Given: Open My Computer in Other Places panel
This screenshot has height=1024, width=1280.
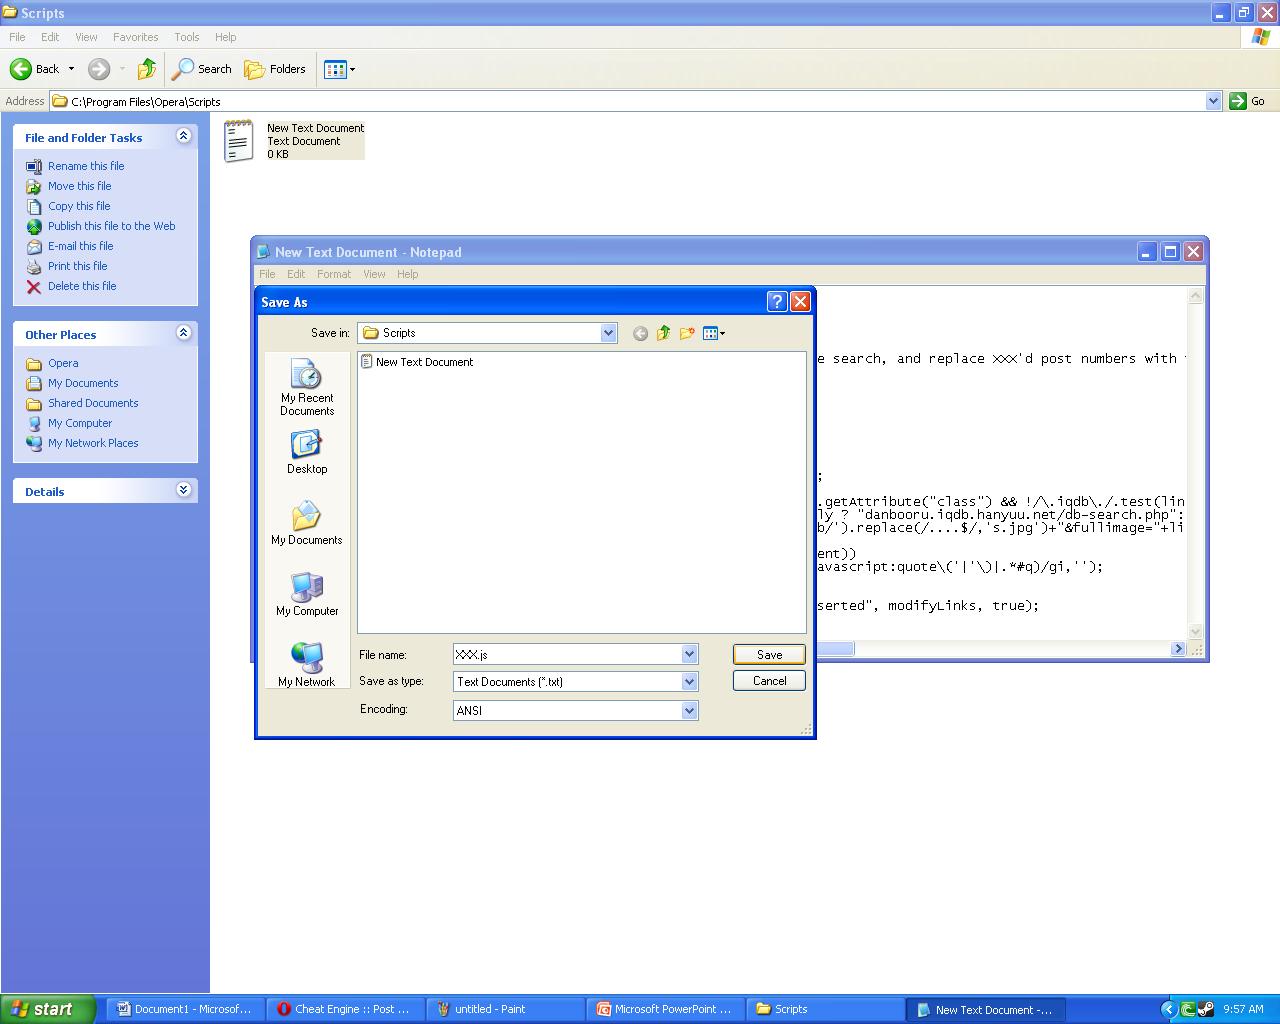Looking at the screenshot, I should (80, 423).
